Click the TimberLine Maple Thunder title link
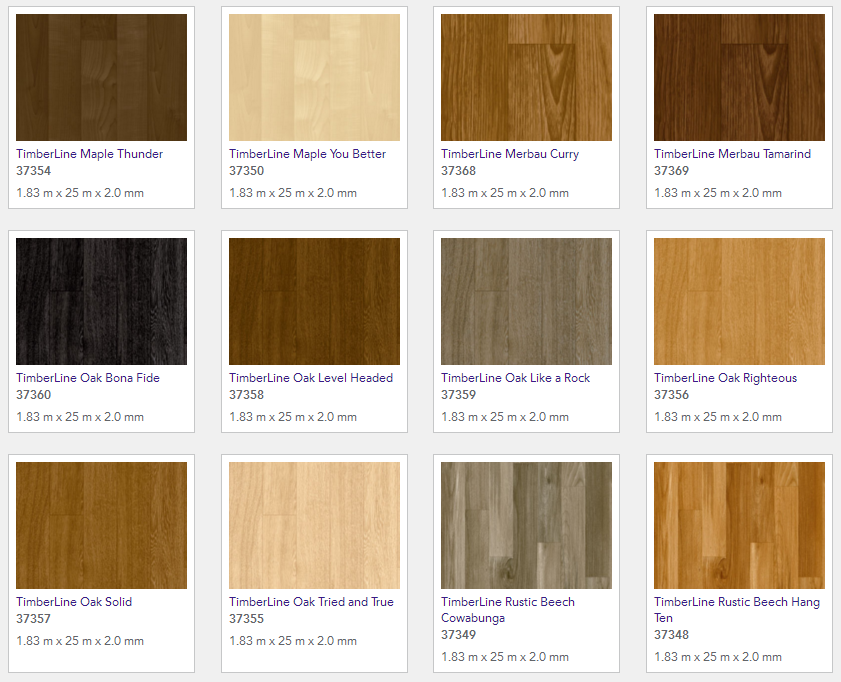Screen dimensions: 841x682 click(x=89, y=154)
